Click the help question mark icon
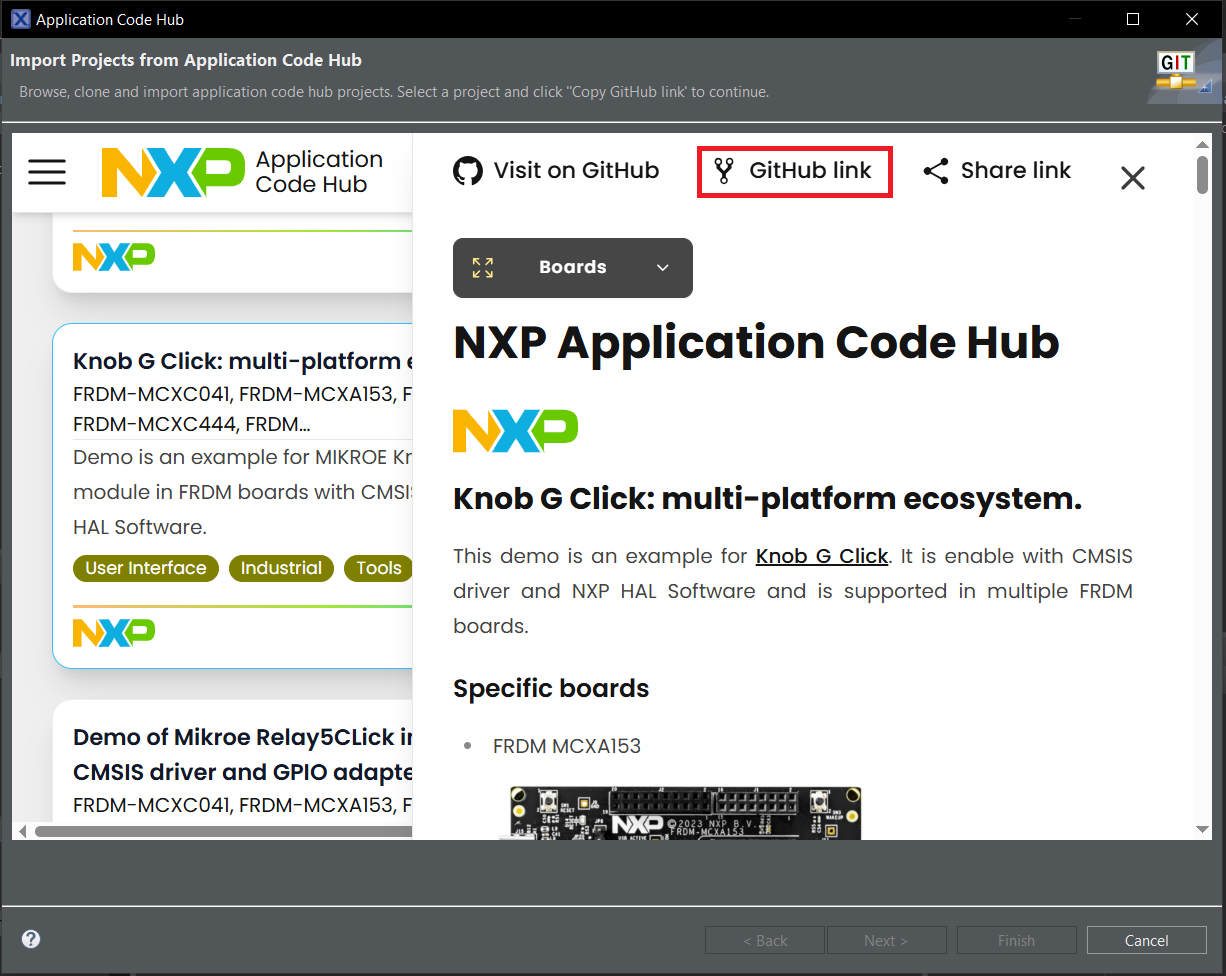 point(31,939)
